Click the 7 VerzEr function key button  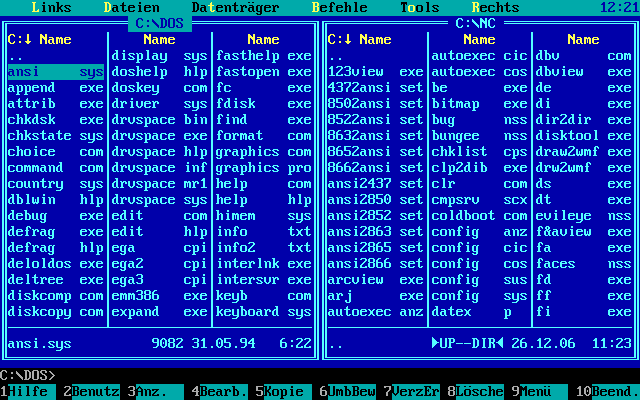click(412, 392)
